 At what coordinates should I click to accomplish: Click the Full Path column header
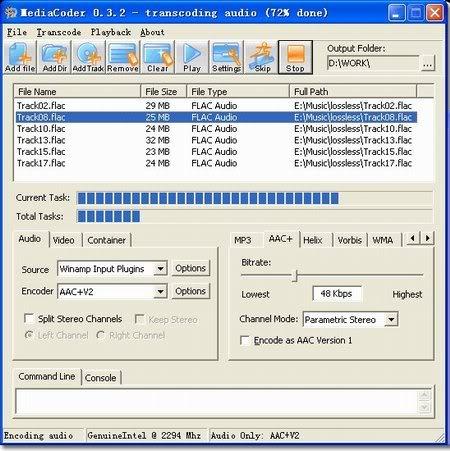tap(353, 91)
